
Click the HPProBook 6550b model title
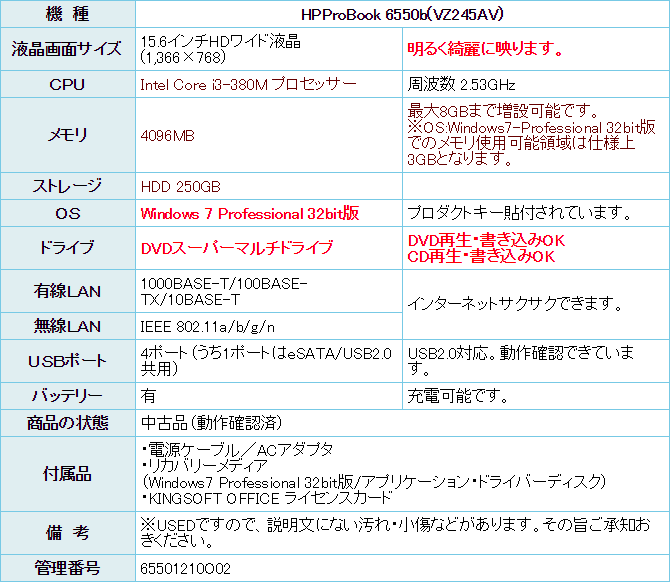pyautogui.click(x=400, y=15)
